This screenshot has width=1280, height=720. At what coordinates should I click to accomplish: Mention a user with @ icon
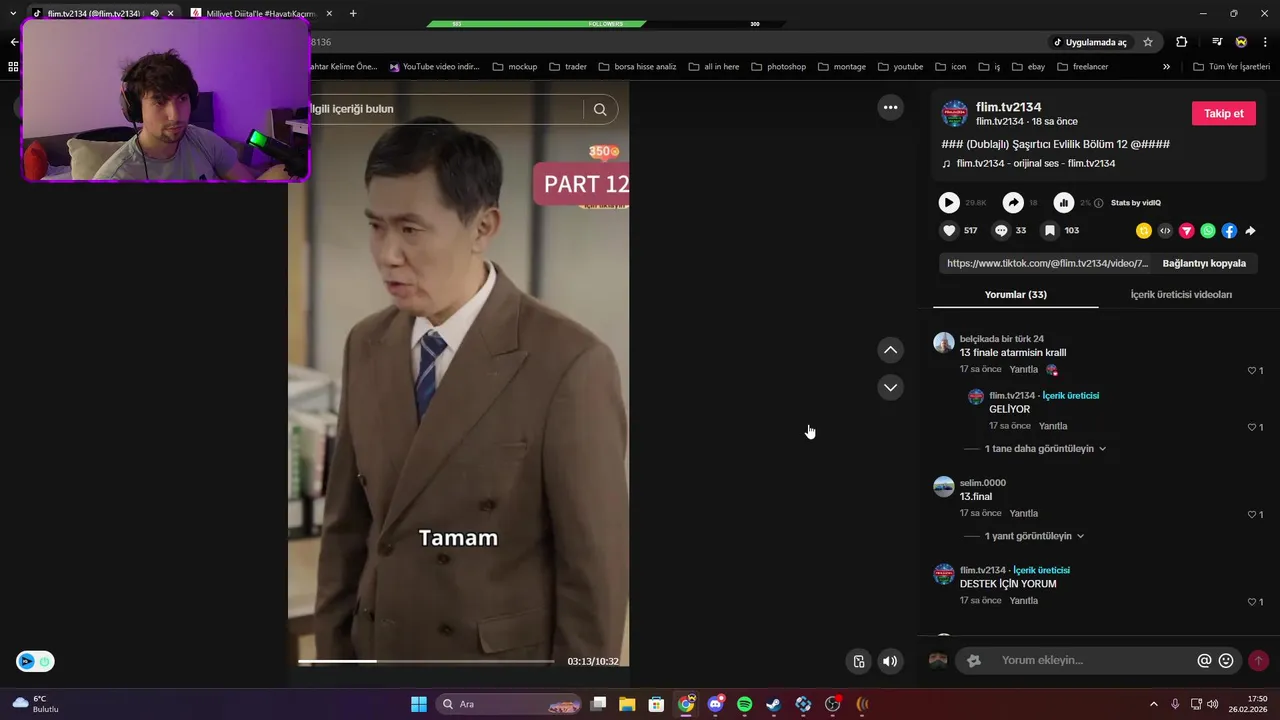pyautogui.click(x=1204, y=661)
